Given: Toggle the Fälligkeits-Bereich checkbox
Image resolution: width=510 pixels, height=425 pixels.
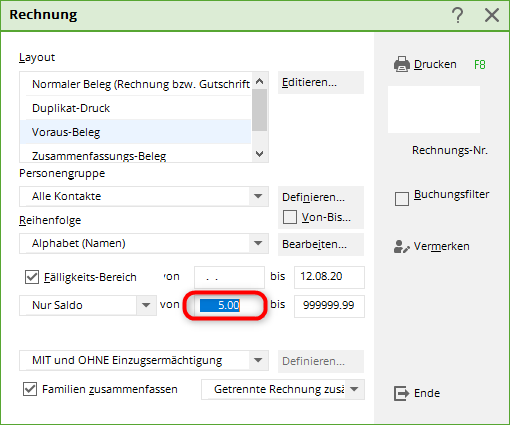Looking at the screenshot, I should (32, 277).
